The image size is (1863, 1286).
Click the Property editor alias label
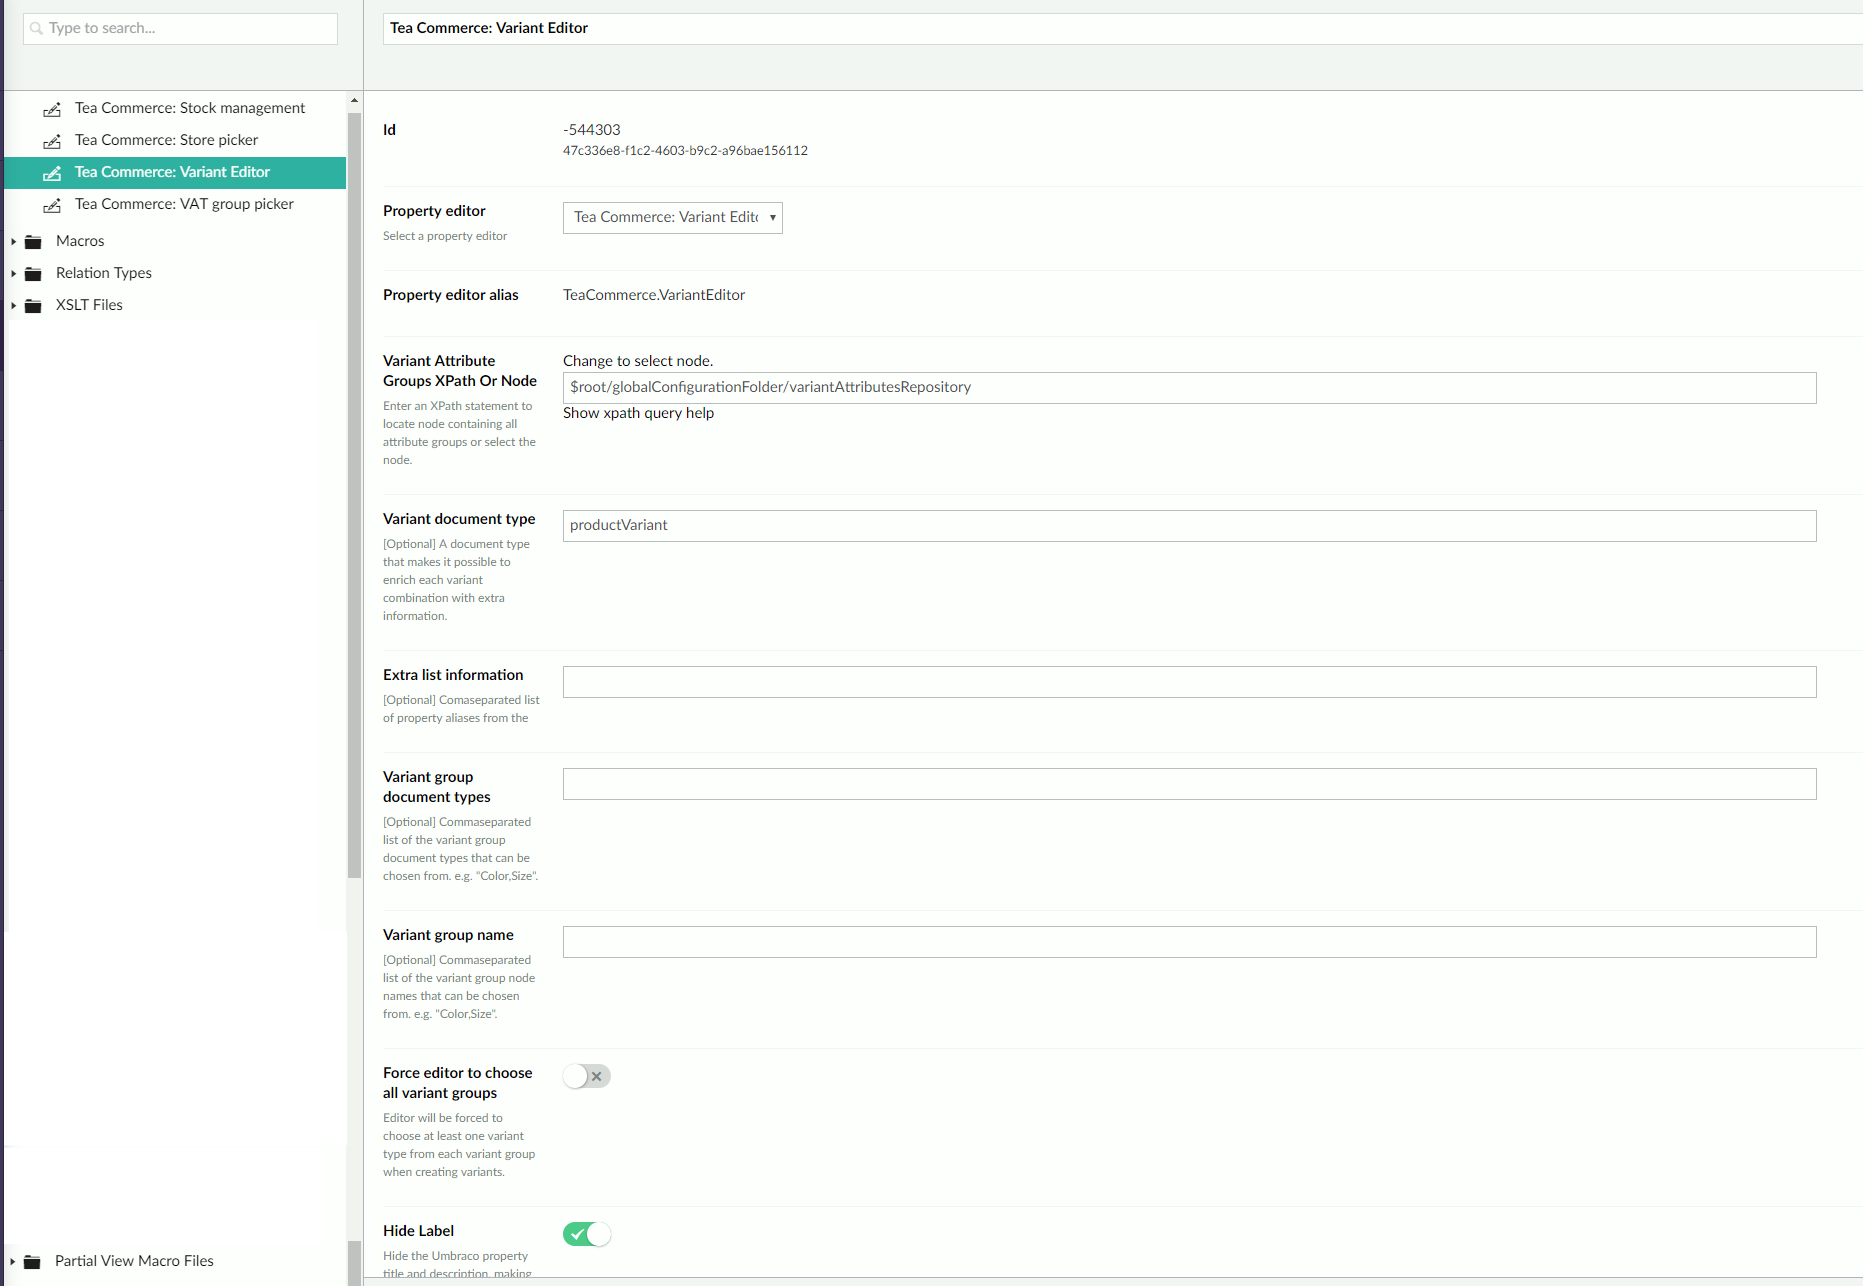450,295
